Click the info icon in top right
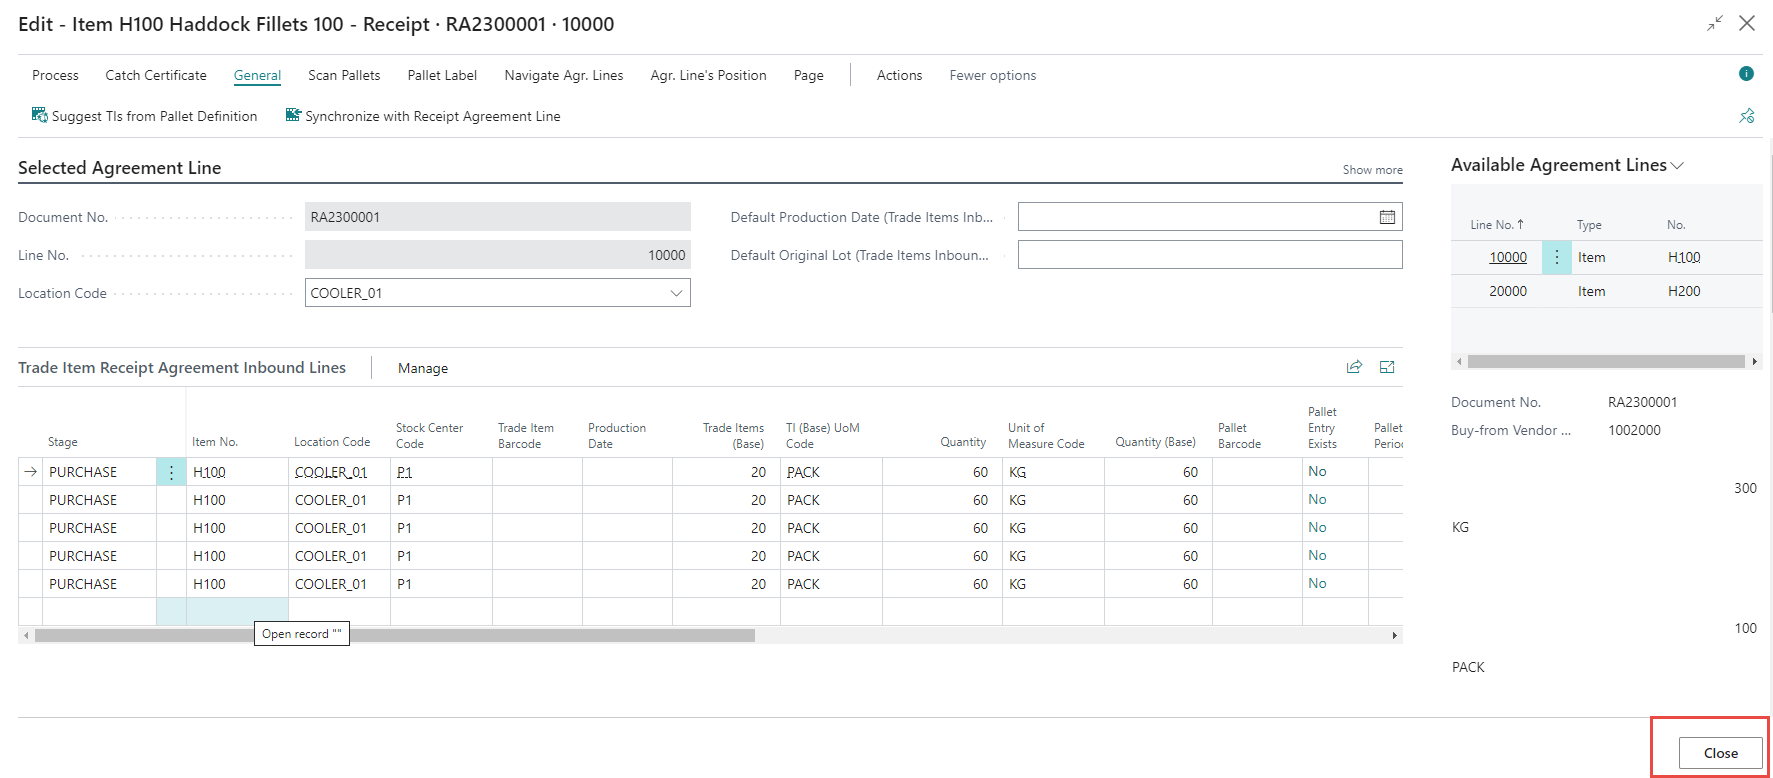This screenshot has width=1773, height=778. [1746, 74]
